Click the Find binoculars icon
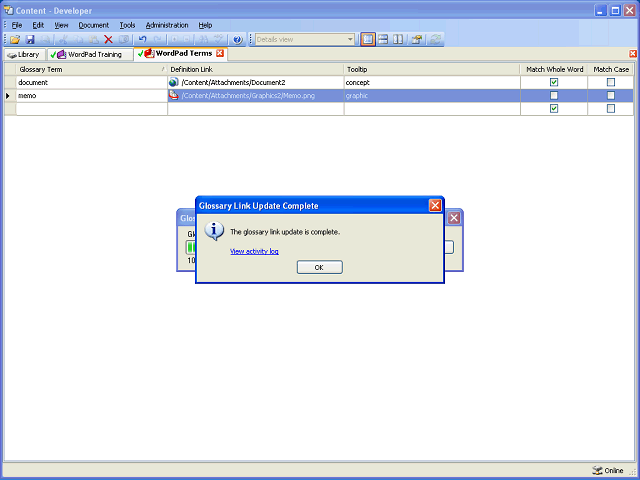The image size is (640, 480). coord(204,40)
